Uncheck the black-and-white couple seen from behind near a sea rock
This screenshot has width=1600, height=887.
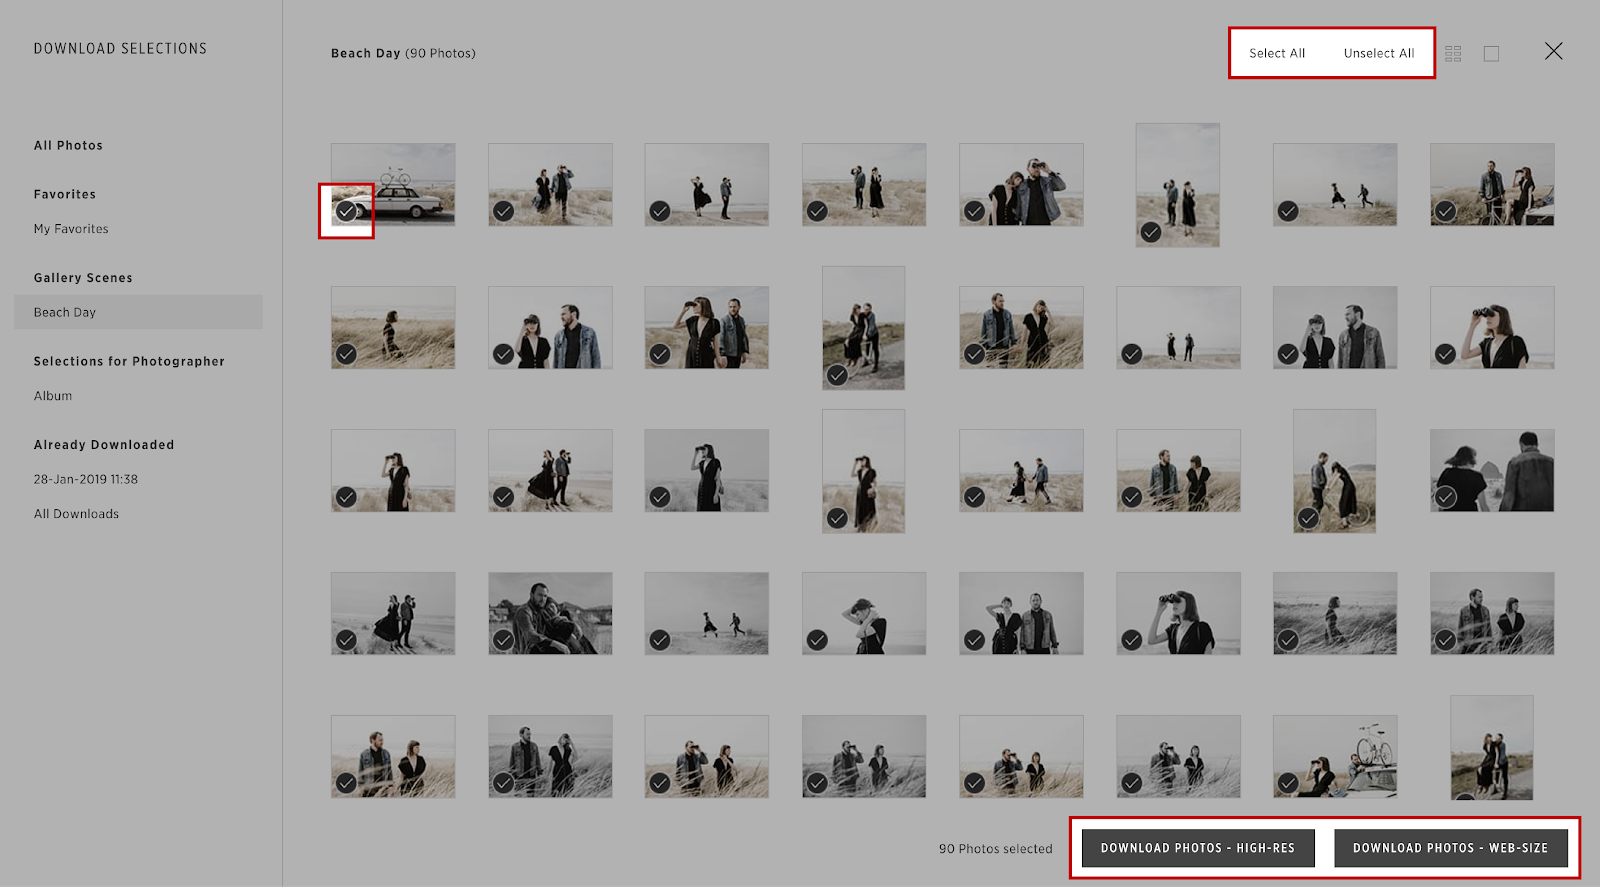click(1445, 497)
